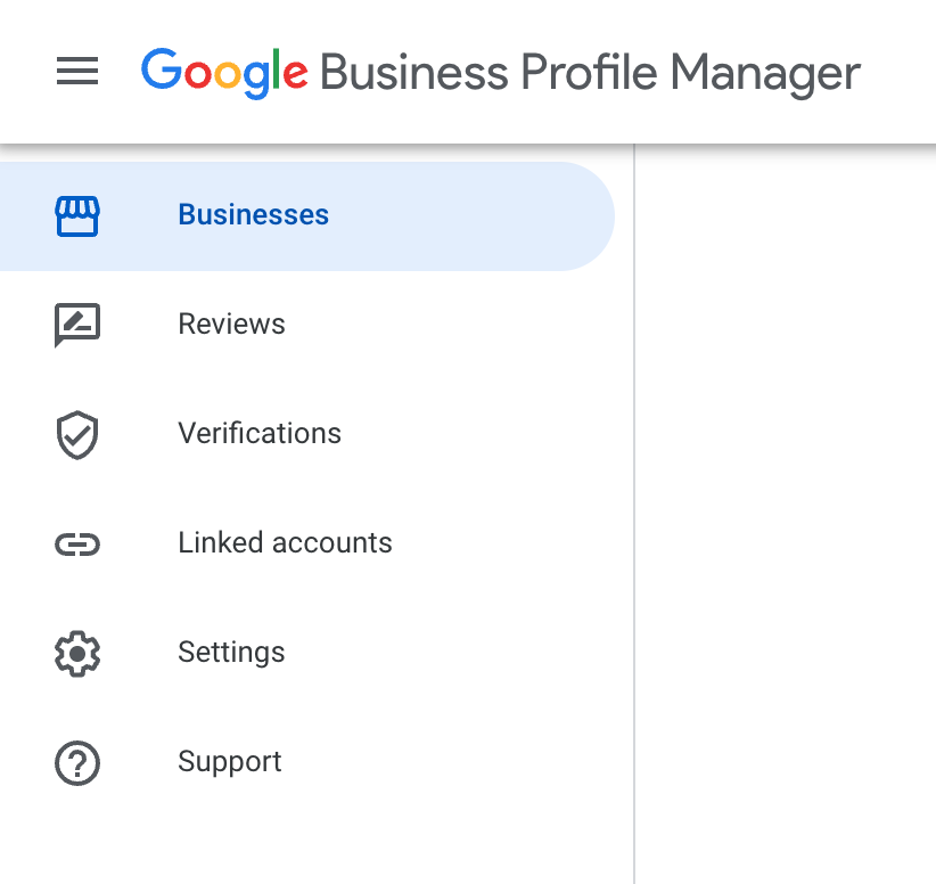Click the Support question mark icon
Screen dimensions: 936x884
pyautogui.click(x=77, y=761)
